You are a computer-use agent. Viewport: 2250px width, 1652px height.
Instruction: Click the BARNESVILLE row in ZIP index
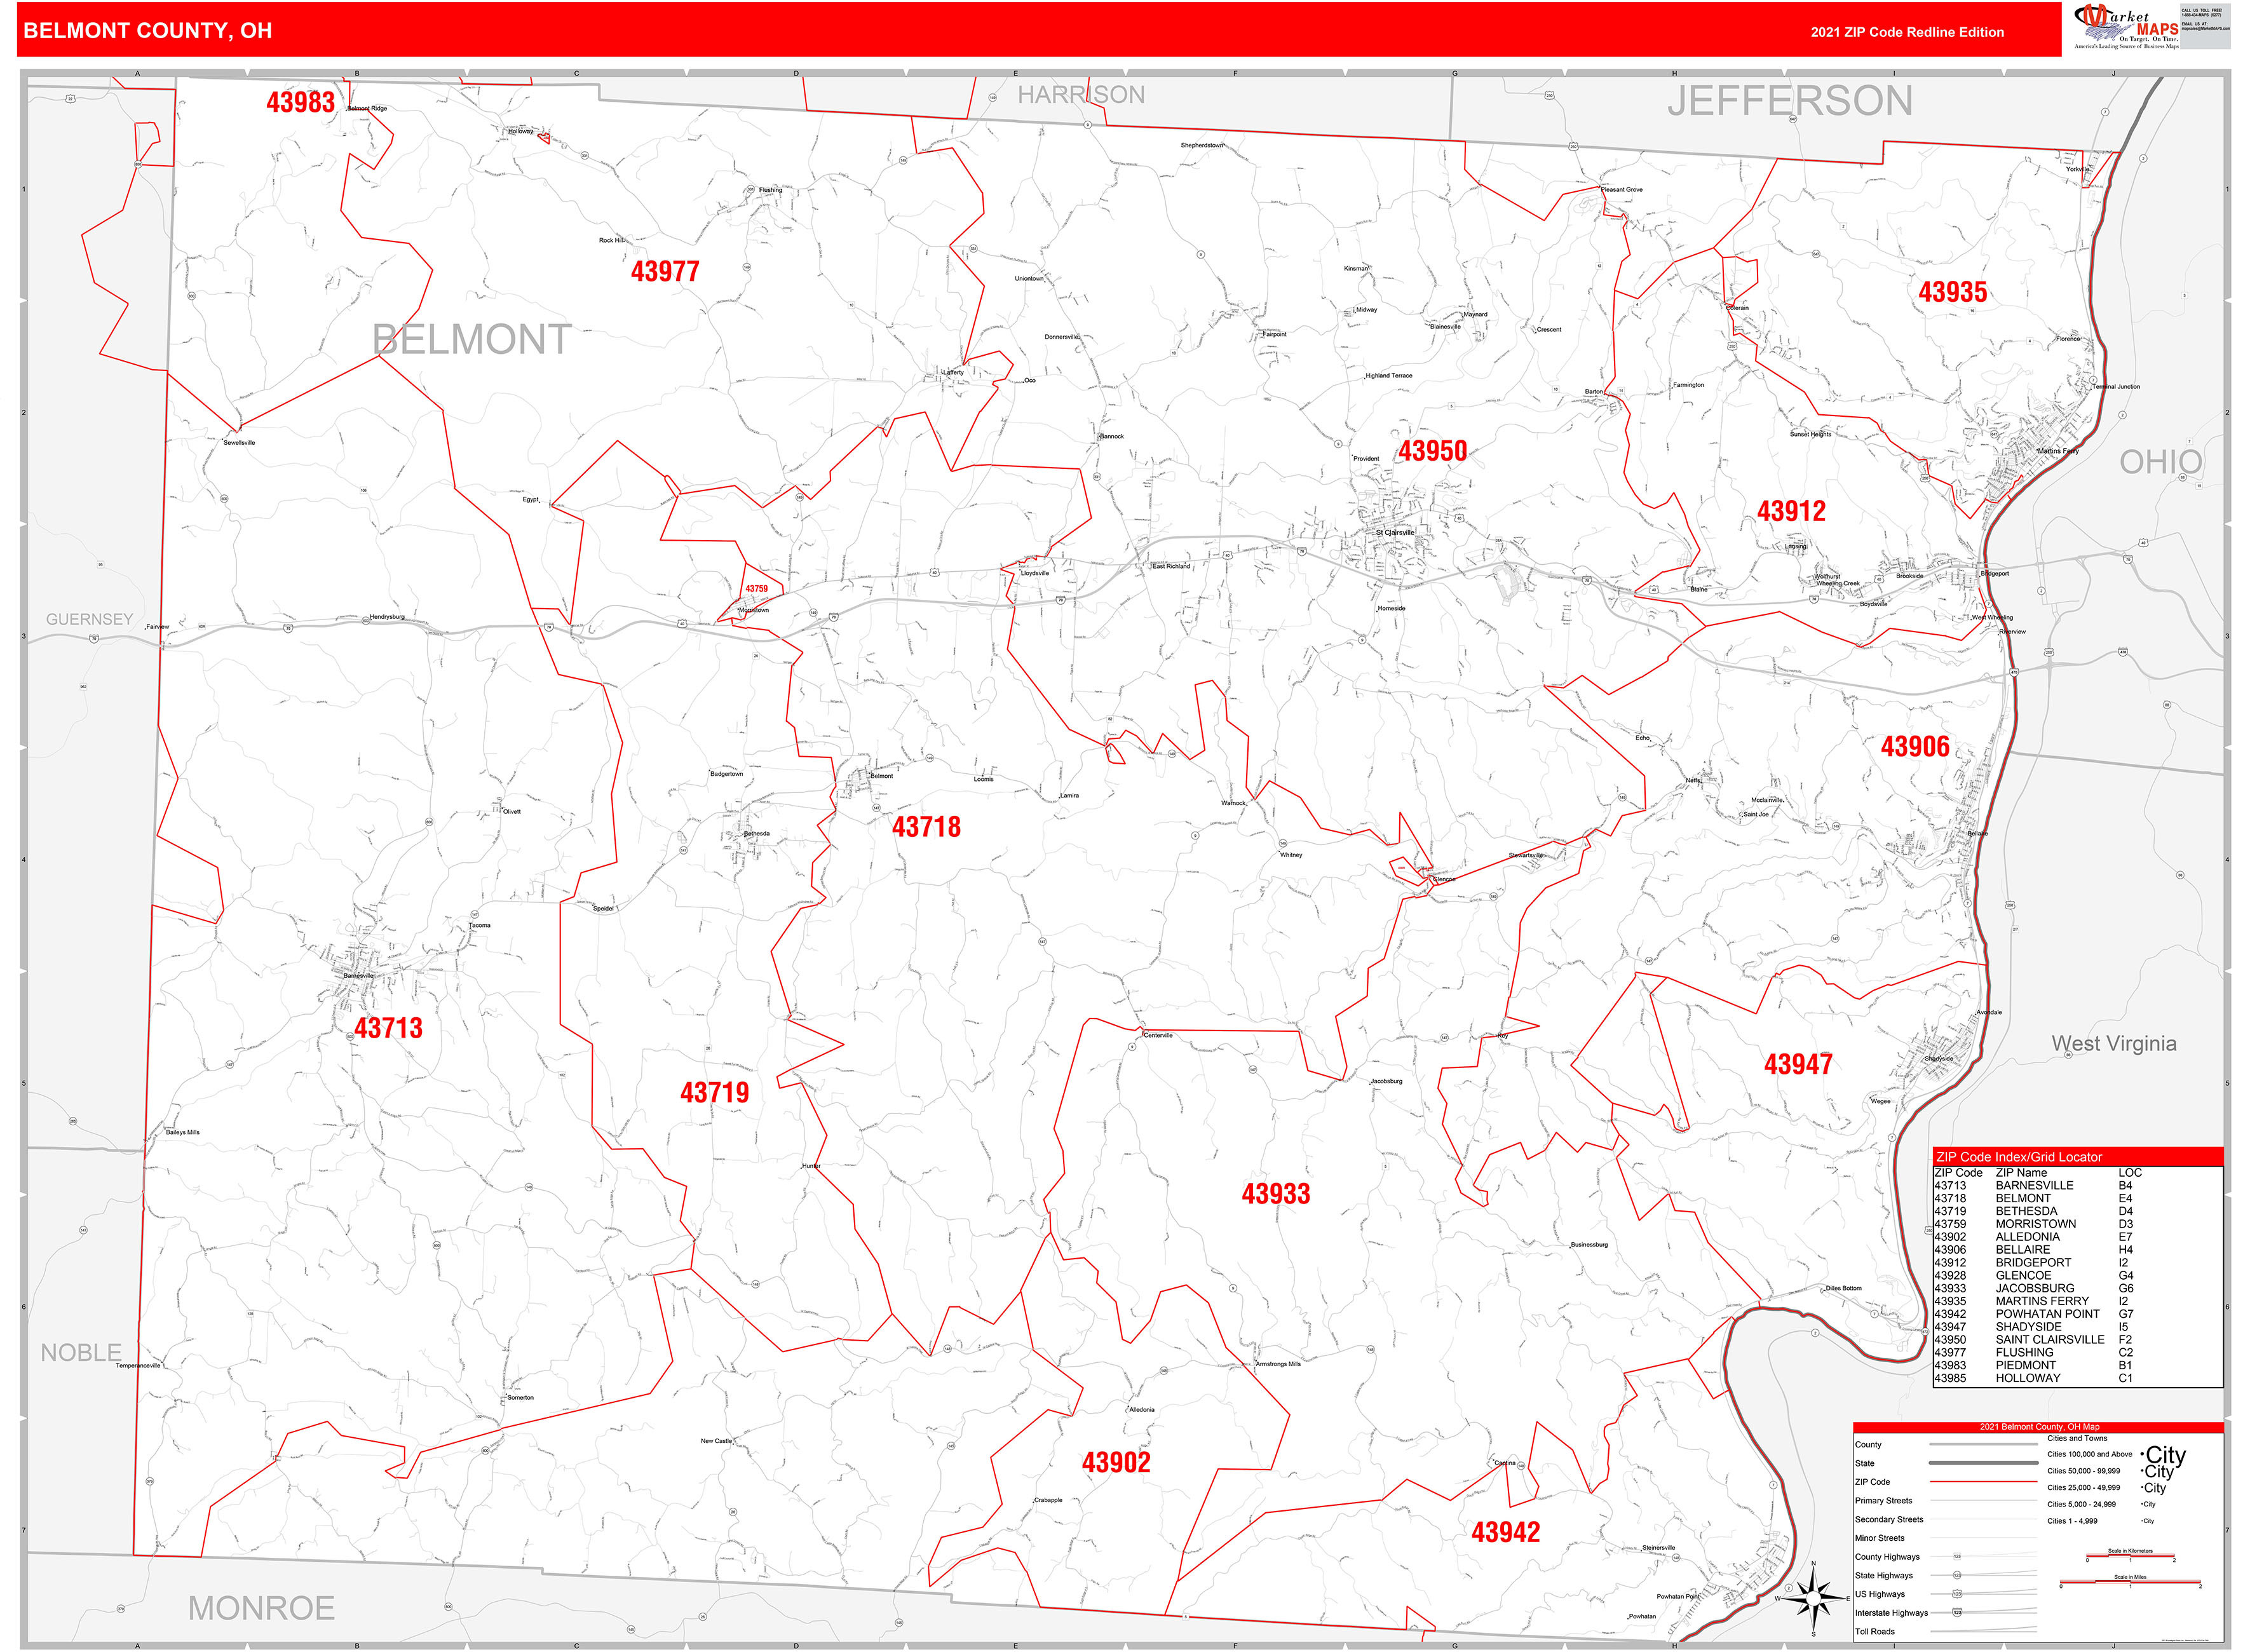click(2034, 1185)
